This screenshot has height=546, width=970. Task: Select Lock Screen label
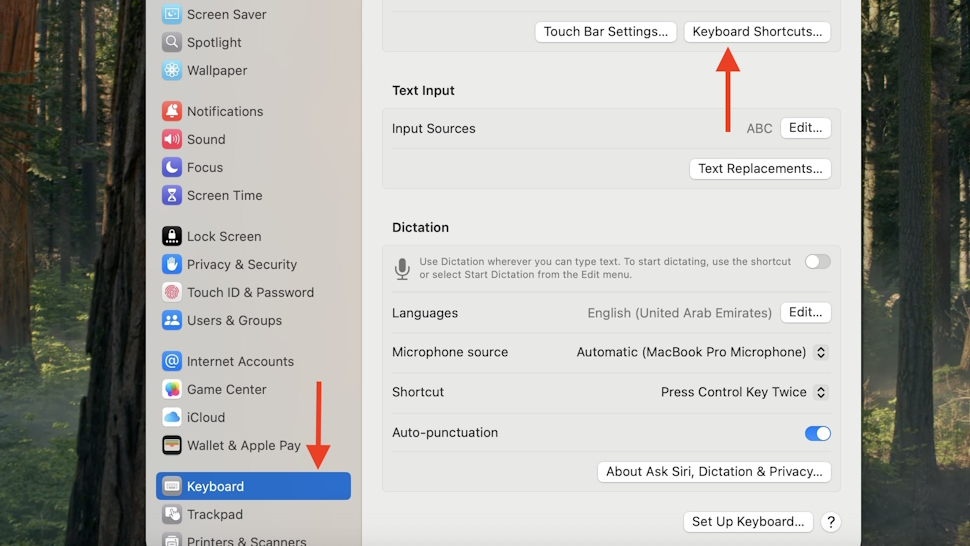point(224,236)
